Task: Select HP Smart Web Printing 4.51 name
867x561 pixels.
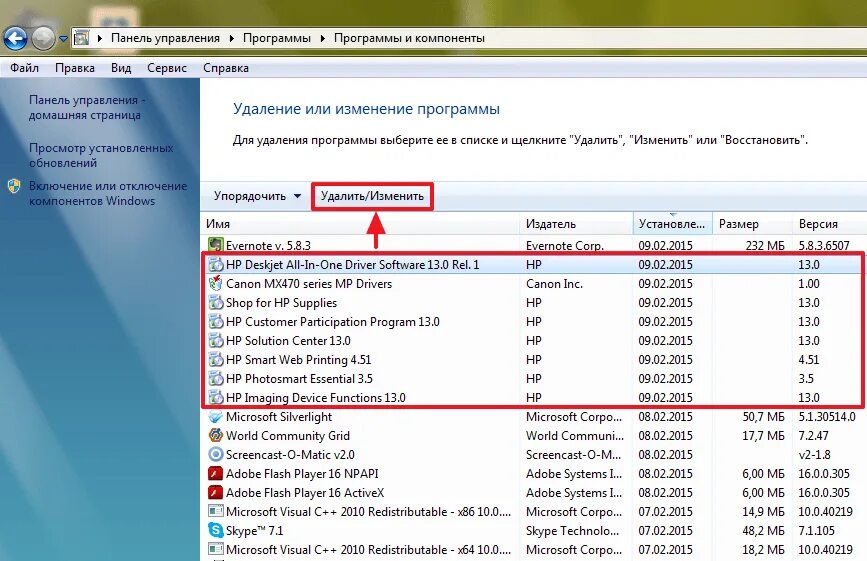Action: (299, 360)
